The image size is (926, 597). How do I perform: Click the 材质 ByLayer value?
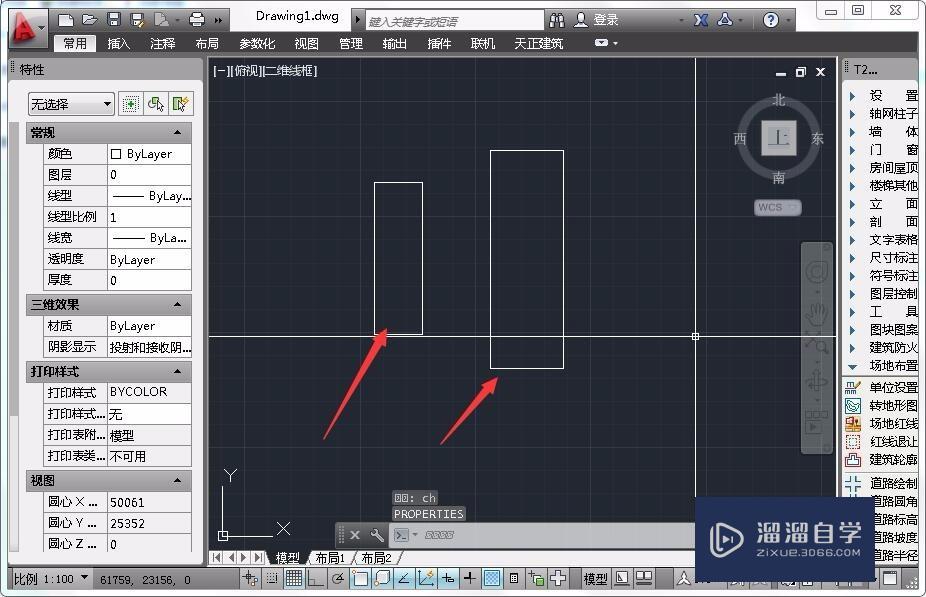149,326
